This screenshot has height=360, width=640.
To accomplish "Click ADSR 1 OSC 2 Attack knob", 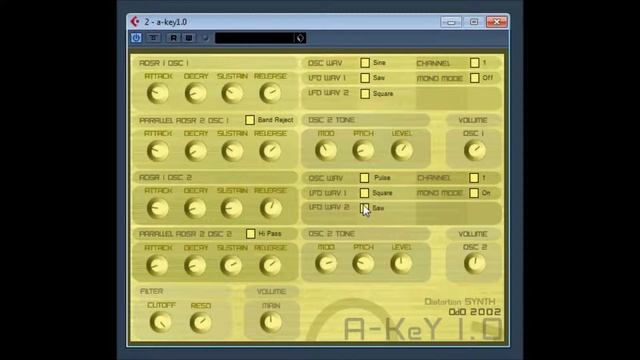I will [x=158, y=208].
